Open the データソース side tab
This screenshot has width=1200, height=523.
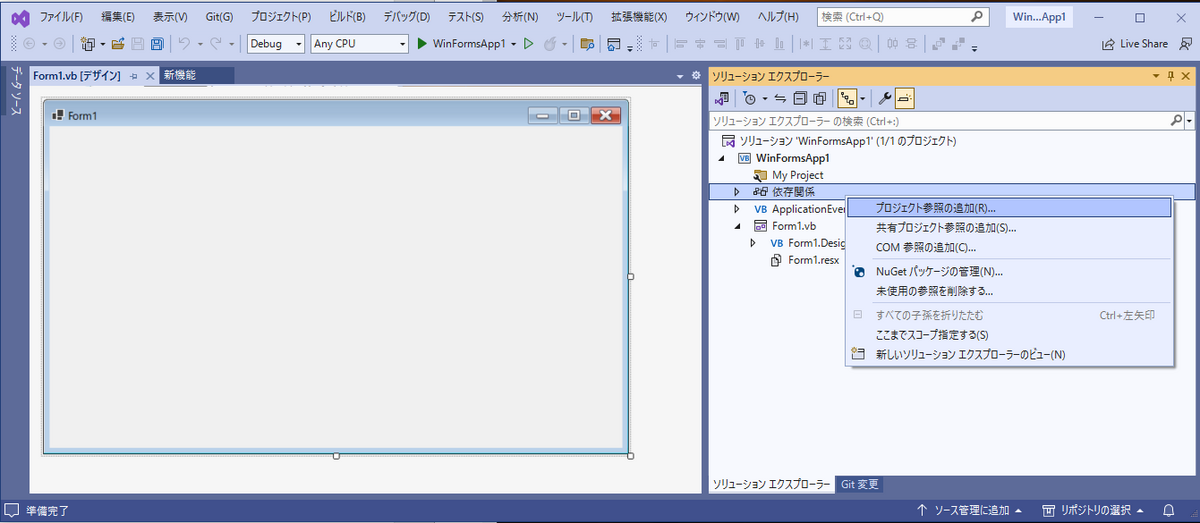point(15,93)
